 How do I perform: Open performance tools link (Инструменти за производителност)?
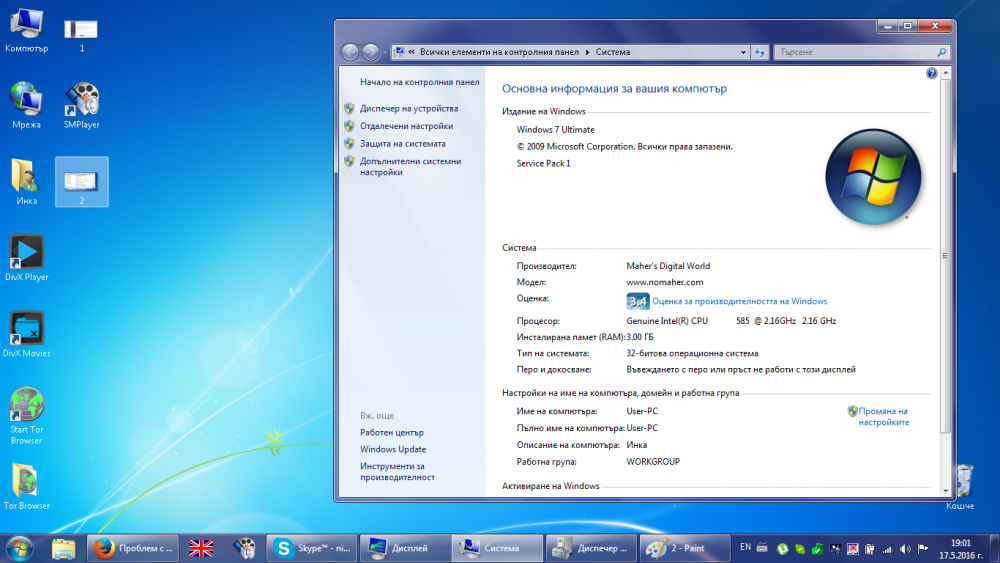point(397,471)
